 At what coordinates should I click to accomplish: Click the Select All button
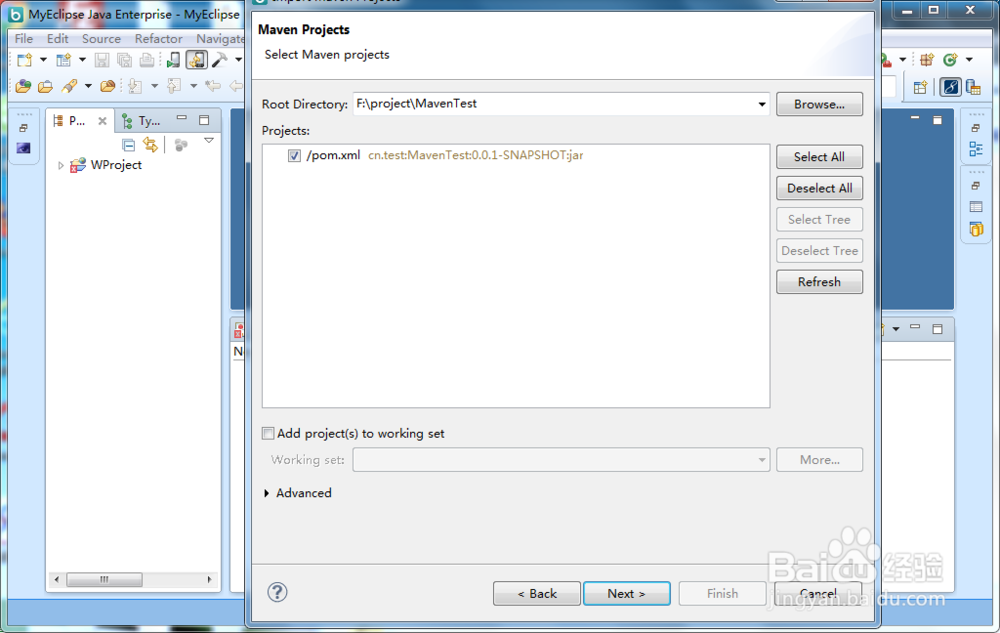point(820,157)
